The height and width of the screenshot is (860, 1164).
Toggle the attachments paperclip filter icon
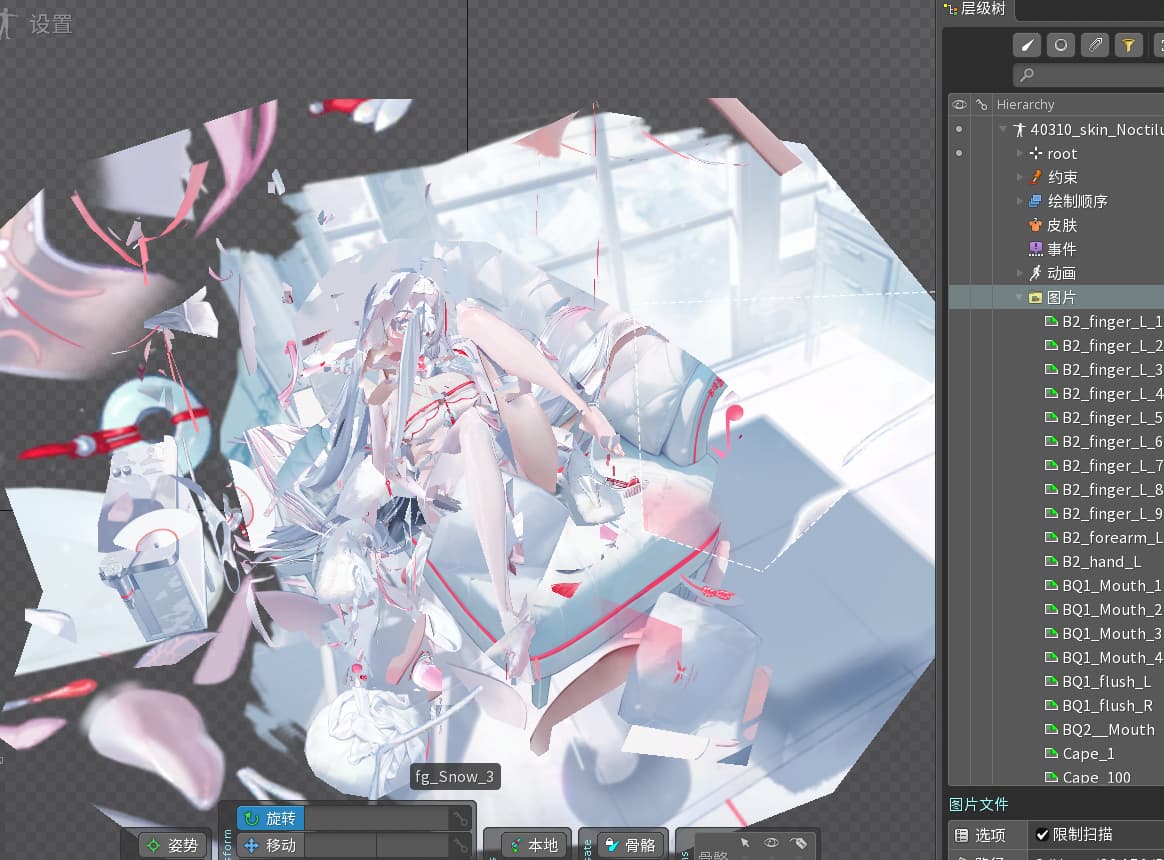click(1095, 45)
